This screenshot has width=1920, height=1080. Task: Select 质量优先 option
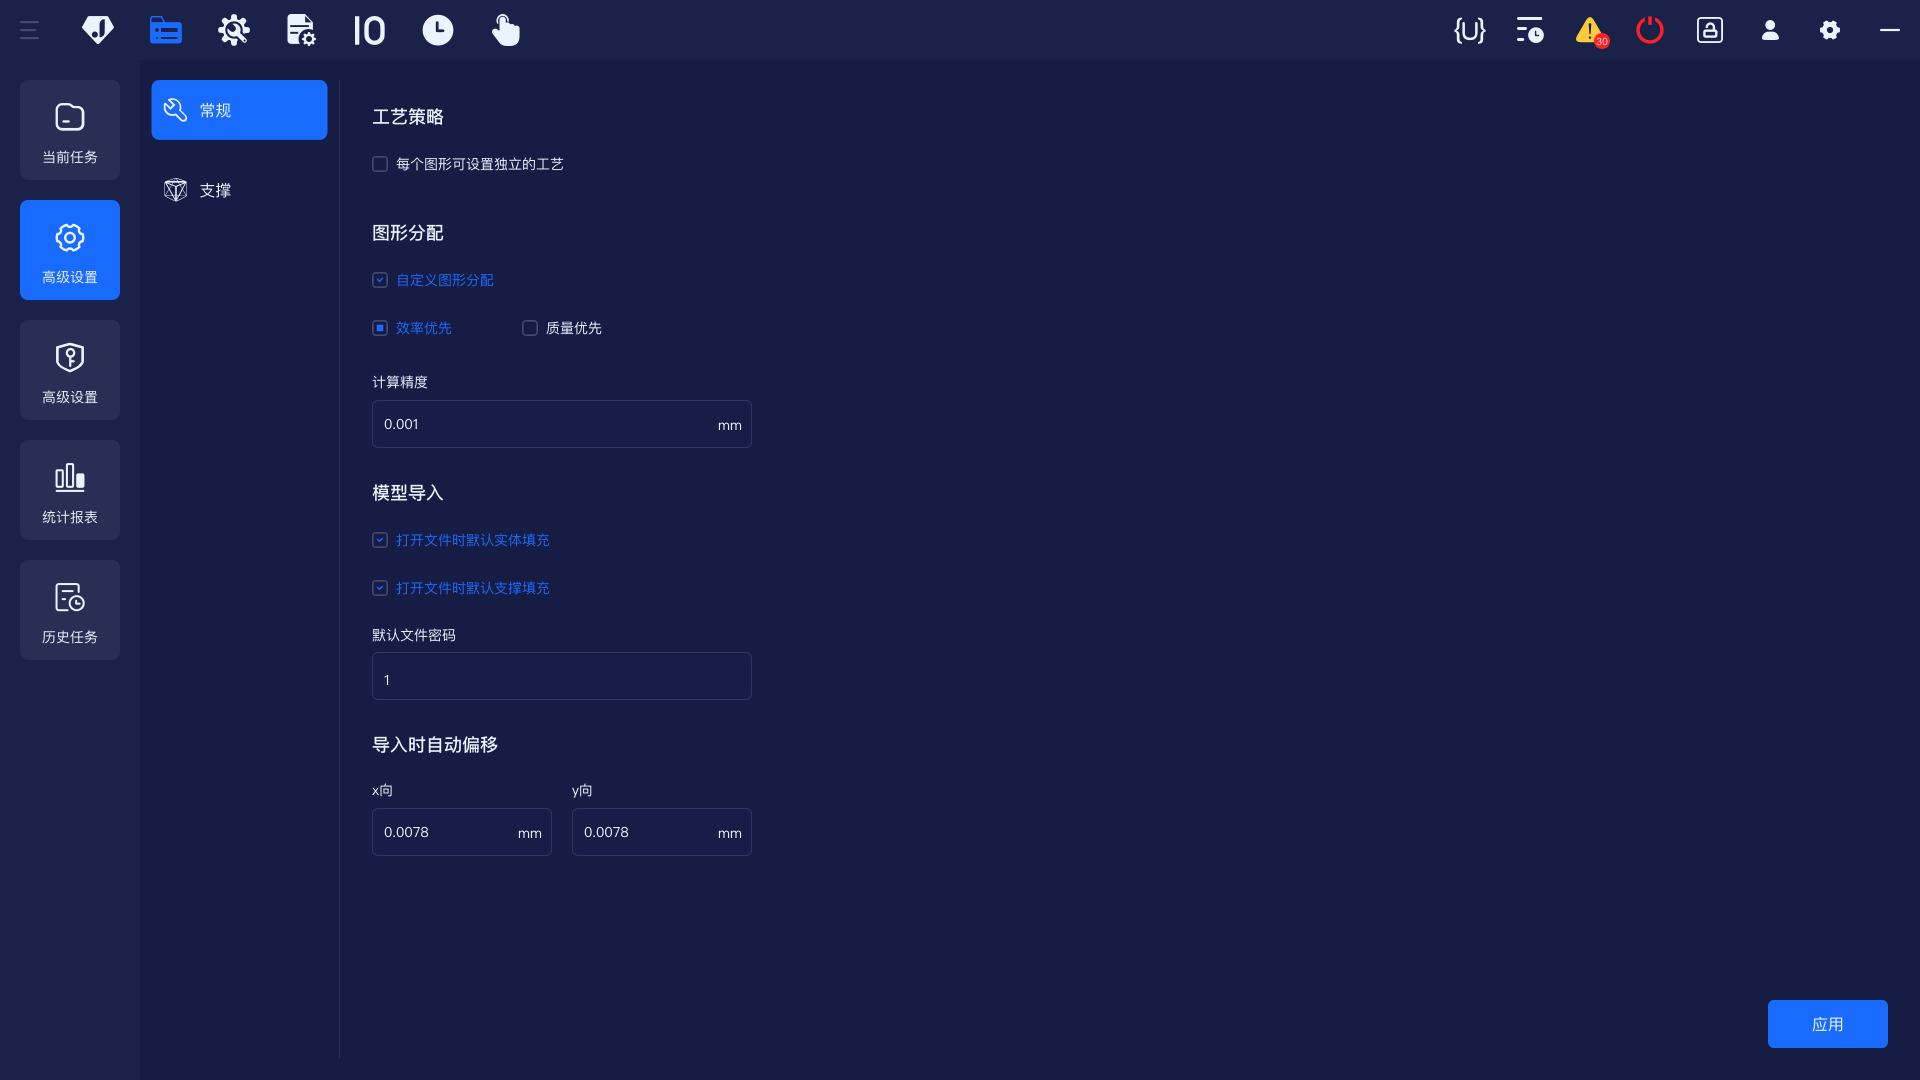click(x=530, y=328)
